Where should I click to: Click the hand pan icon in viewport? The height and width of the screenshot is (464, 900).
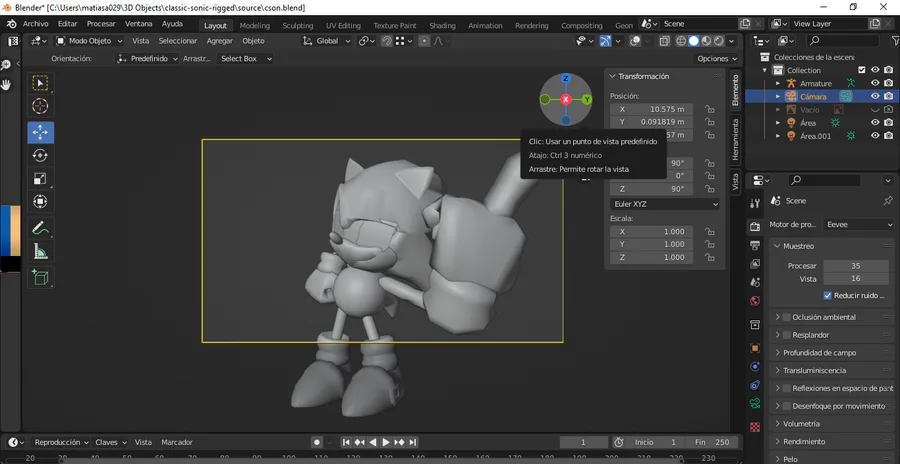(6, 84)
